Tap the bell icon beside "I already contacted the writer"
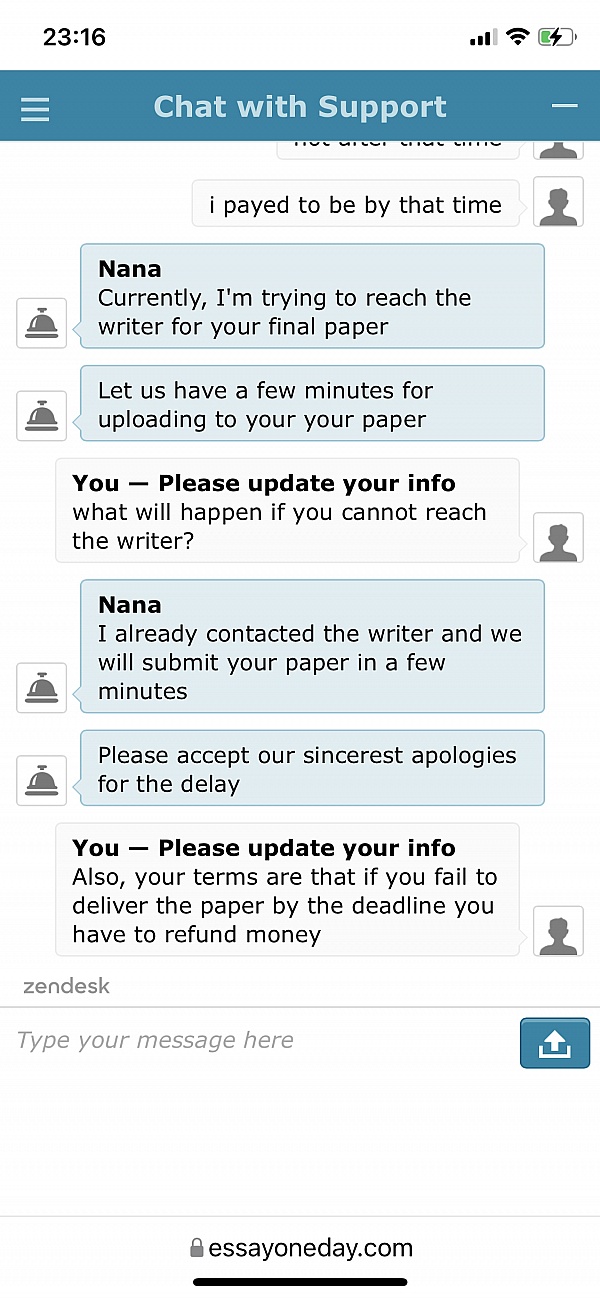This screenshot has width=600, height=1299. pyautogui.click(x=42, y=687)
